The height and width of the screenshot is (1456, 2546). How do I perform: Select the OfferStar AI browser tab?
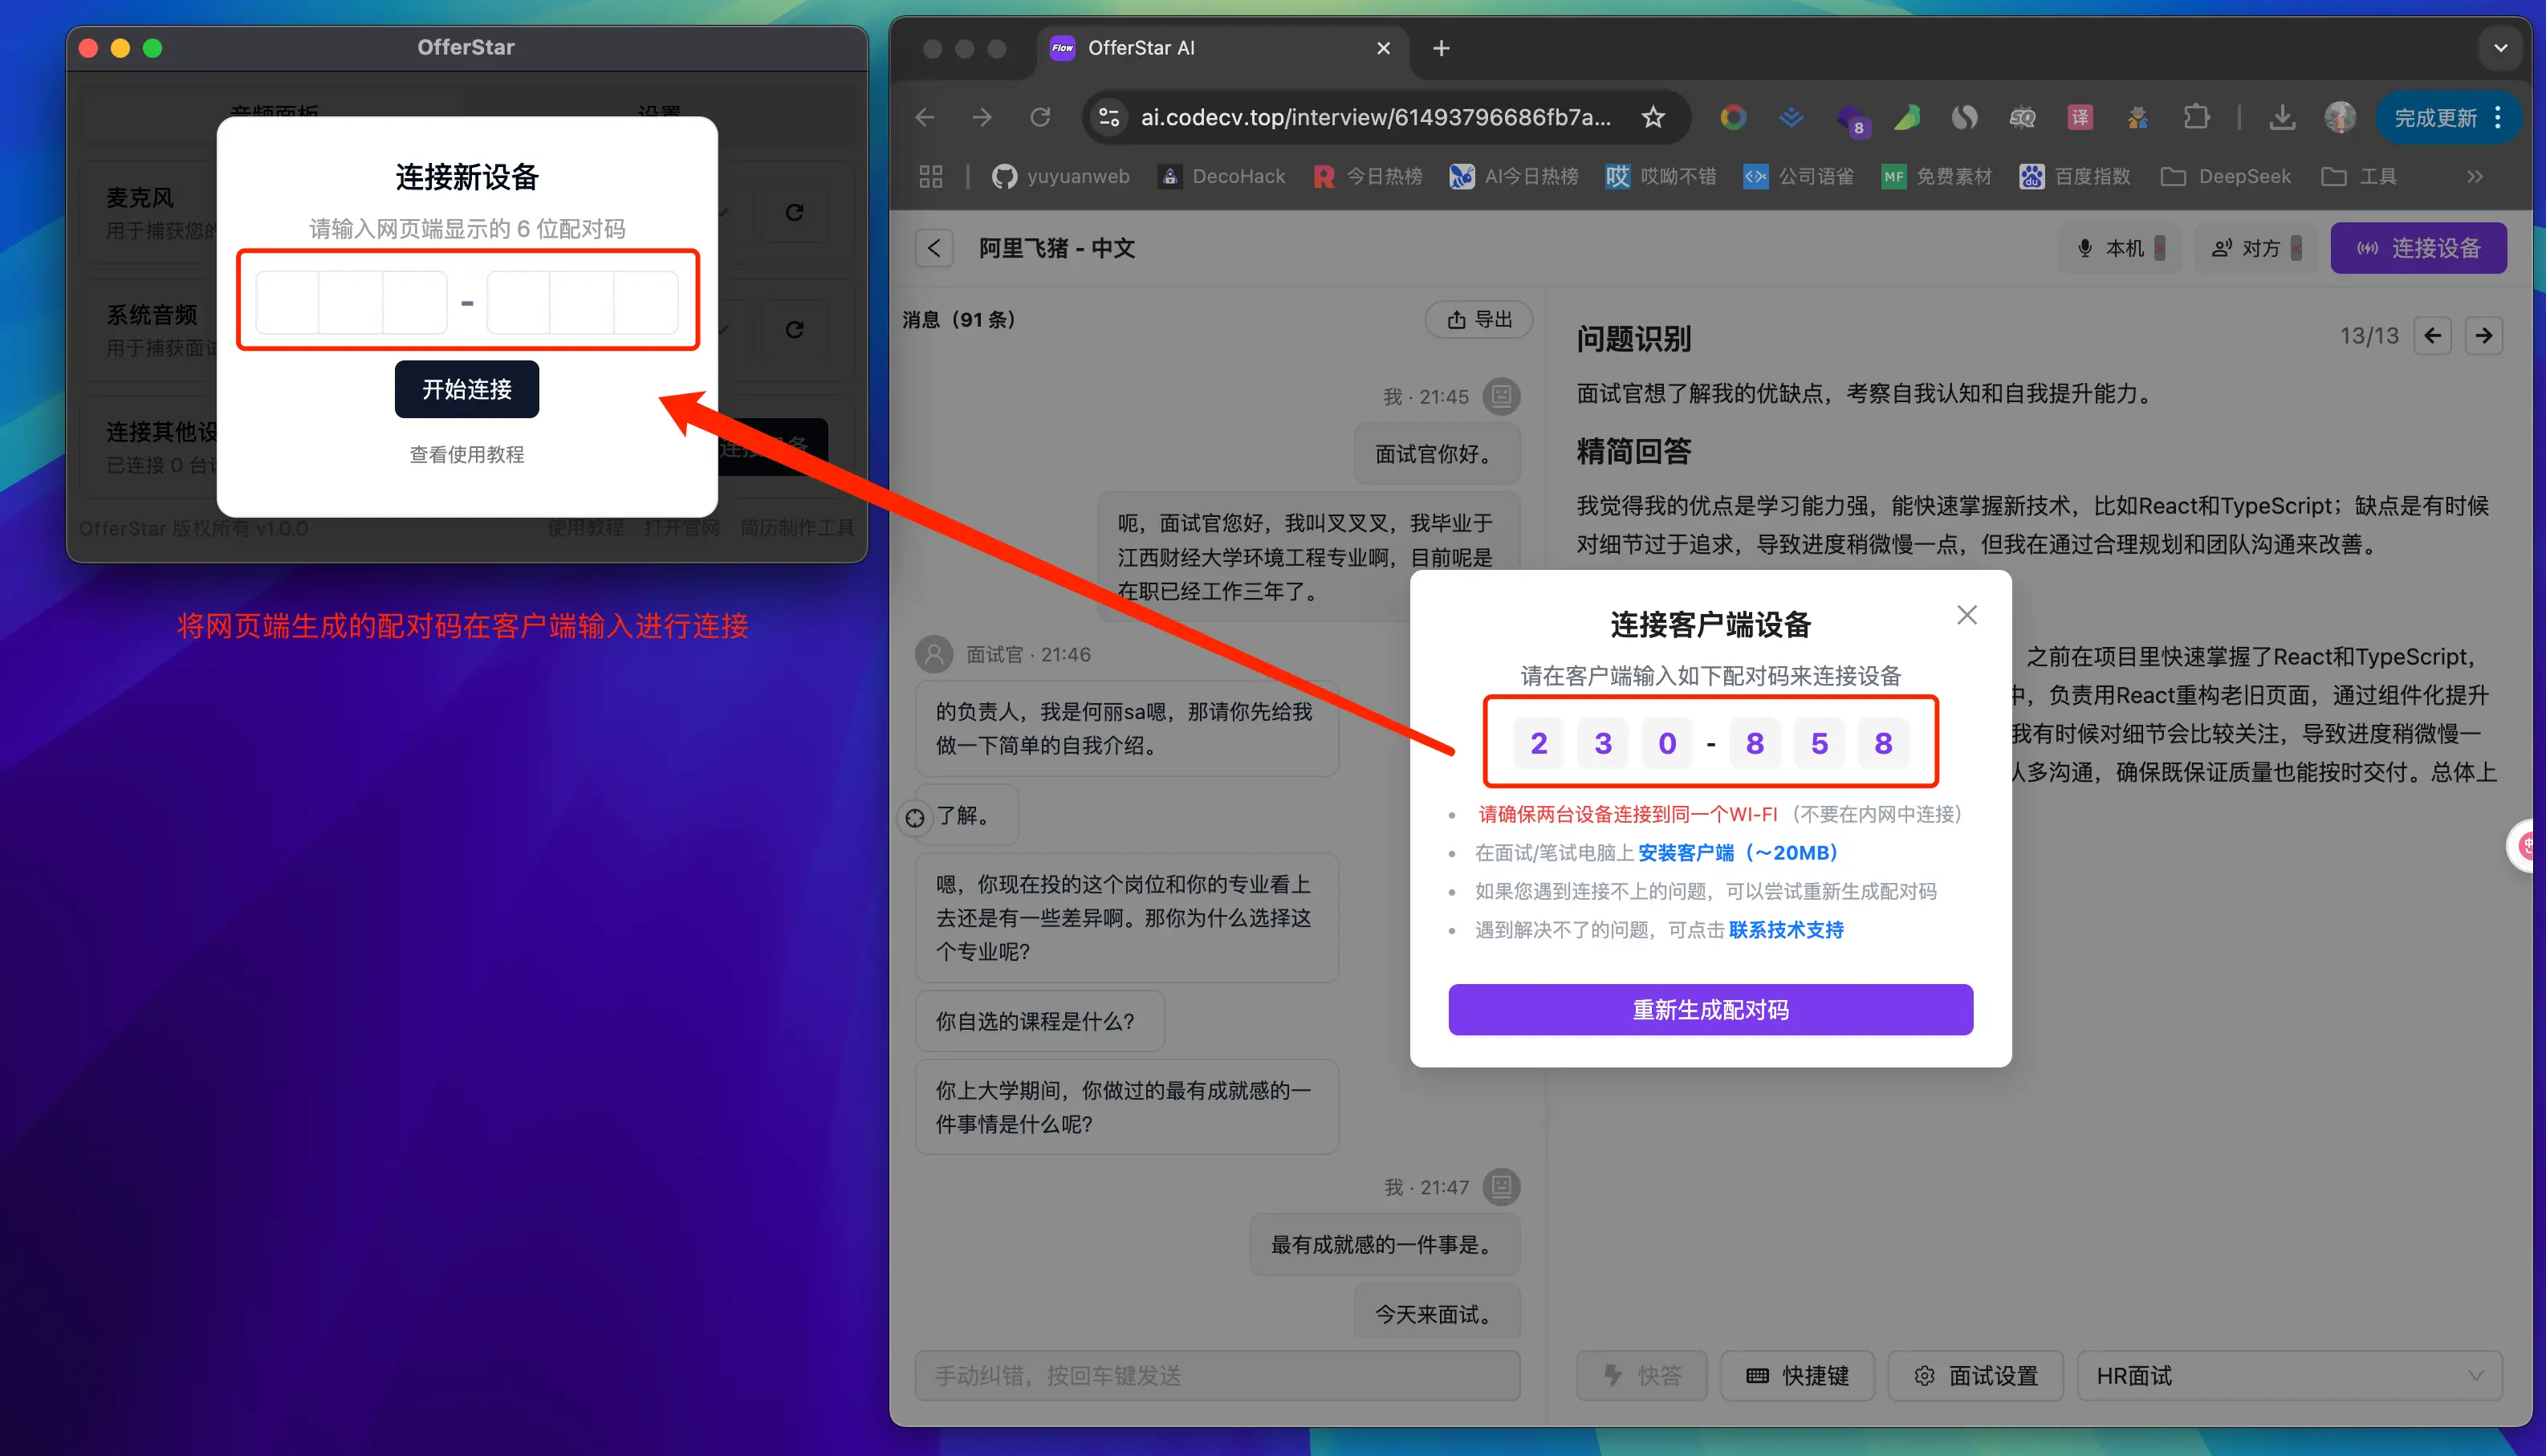1222,48
